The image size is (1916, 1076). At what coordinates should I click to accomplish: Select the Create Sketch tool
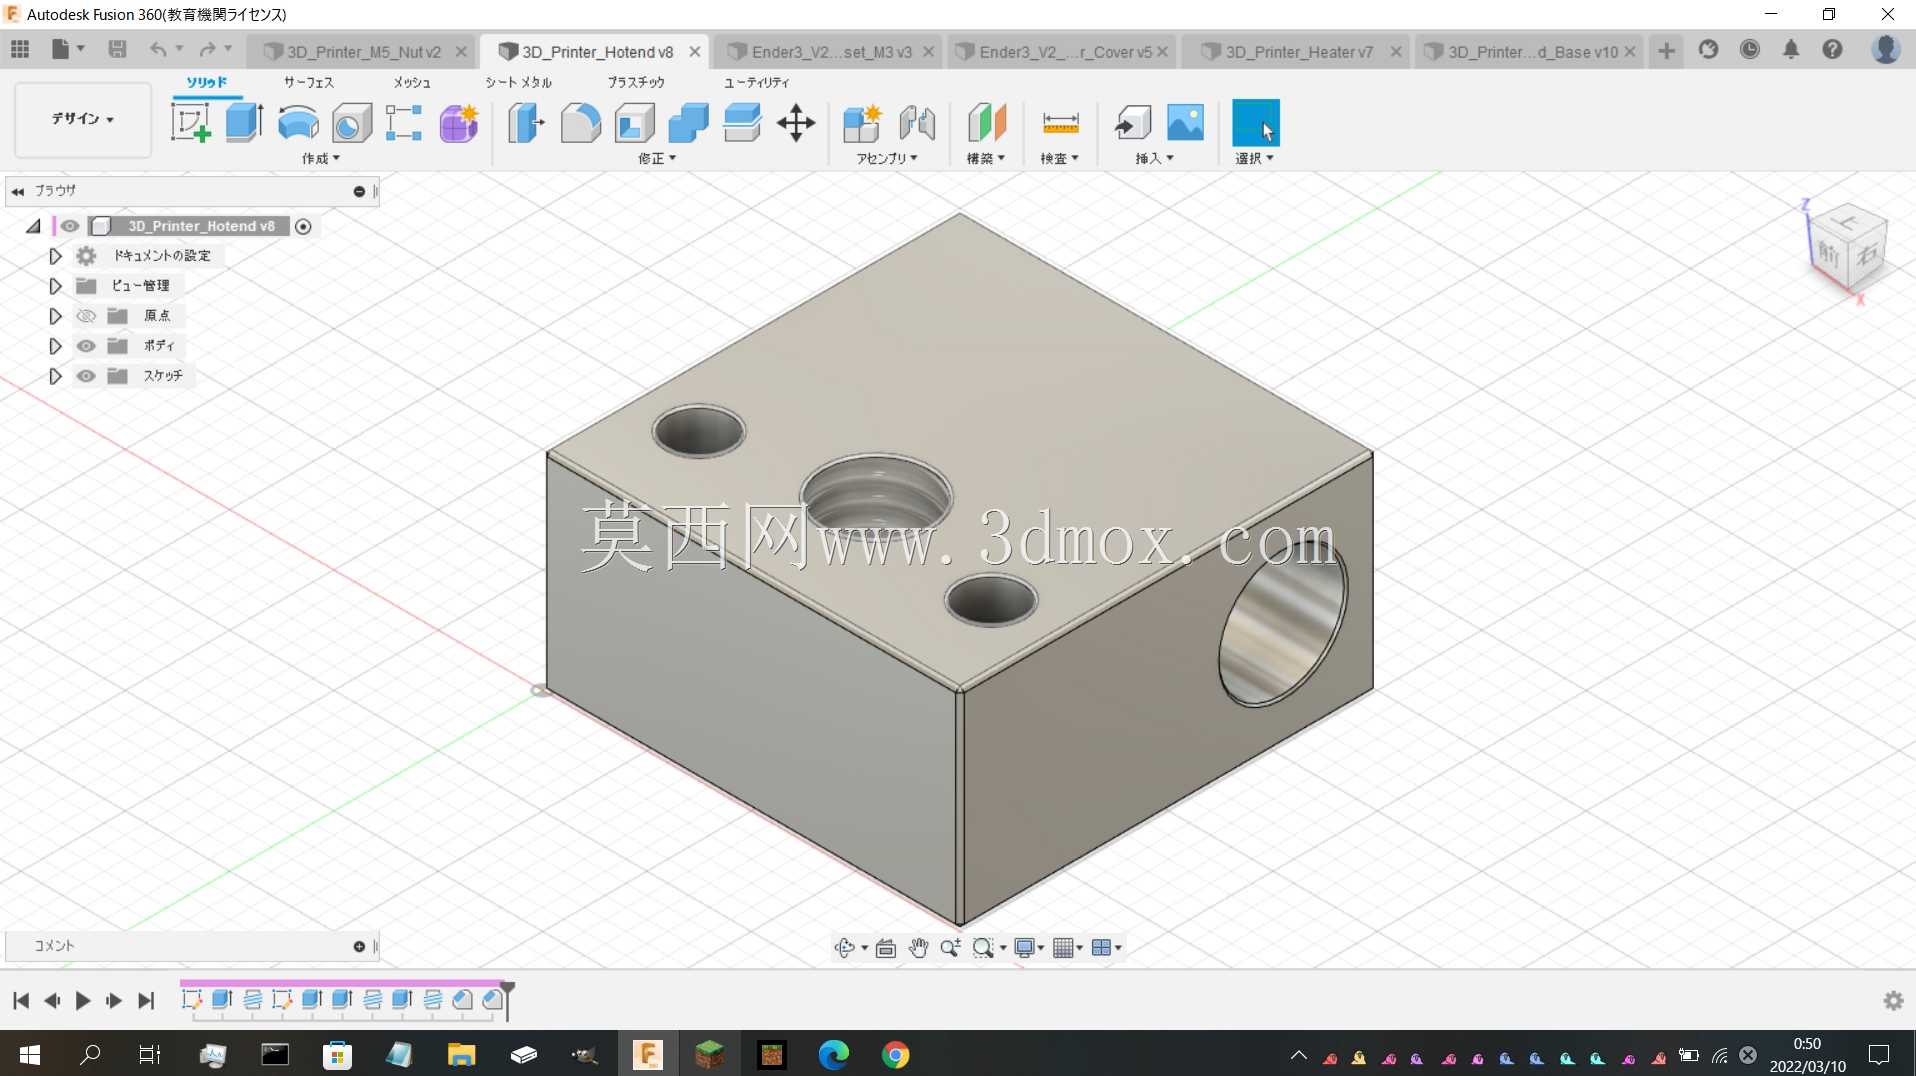point(190,123)
